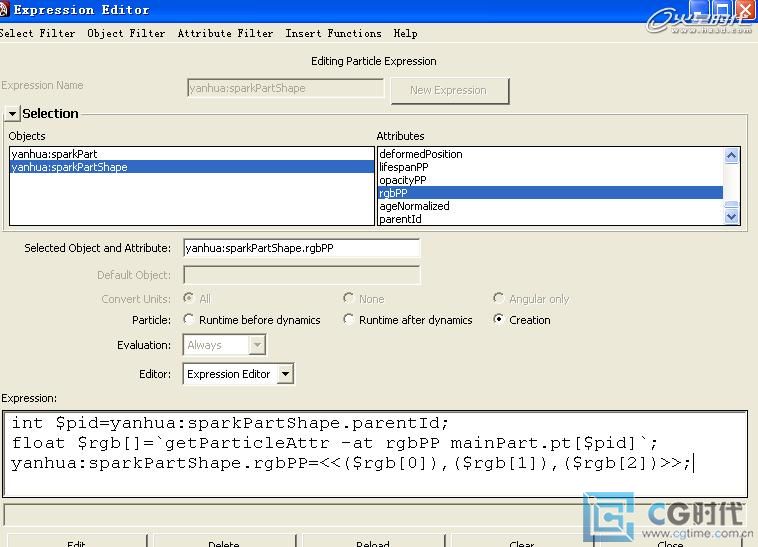
Task: Click the Clear button
Action: tap(521, 541)
